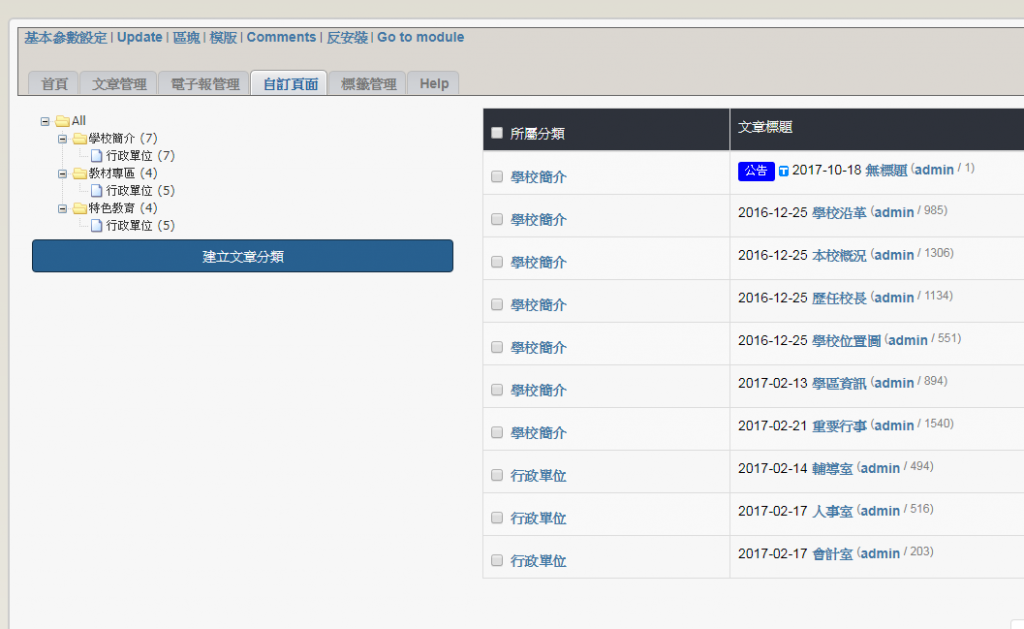Click the folder icon beside 教材專區 (4)

click(80, 174)
